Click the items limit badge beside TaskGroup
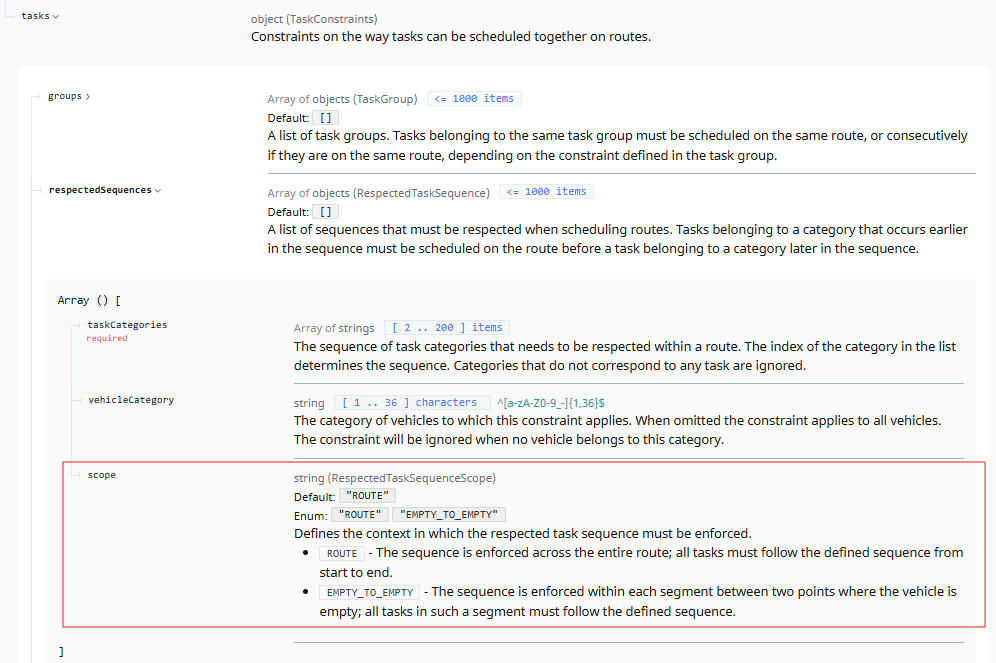Image resolution: width=996 pixels, height=663 pixels. (474, 99)
